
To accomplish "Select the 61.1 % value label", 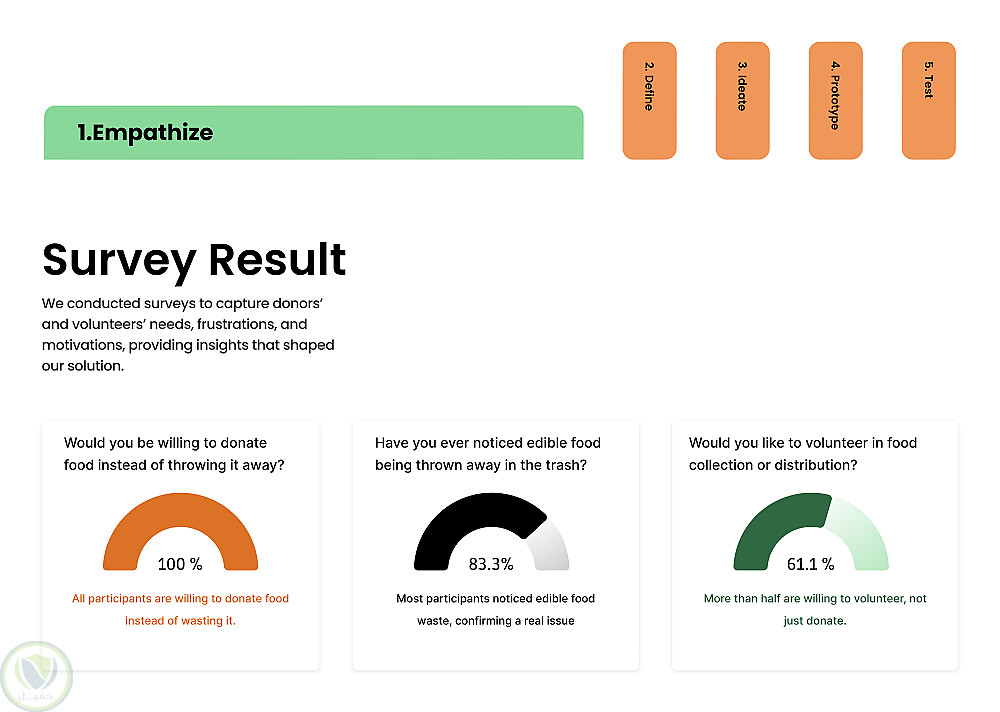I will pyautogui.click(x=810, y=564).
